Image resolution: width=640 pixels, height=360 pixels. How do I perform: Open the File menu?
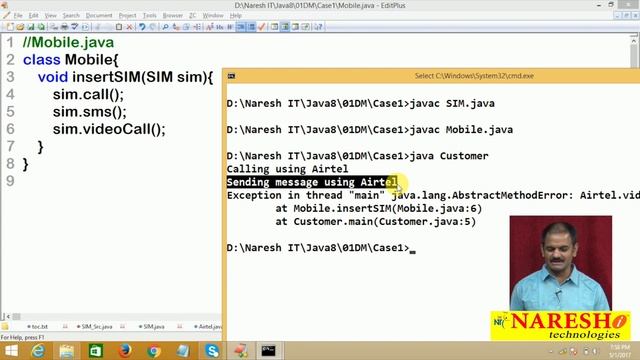tap(18, 16)
